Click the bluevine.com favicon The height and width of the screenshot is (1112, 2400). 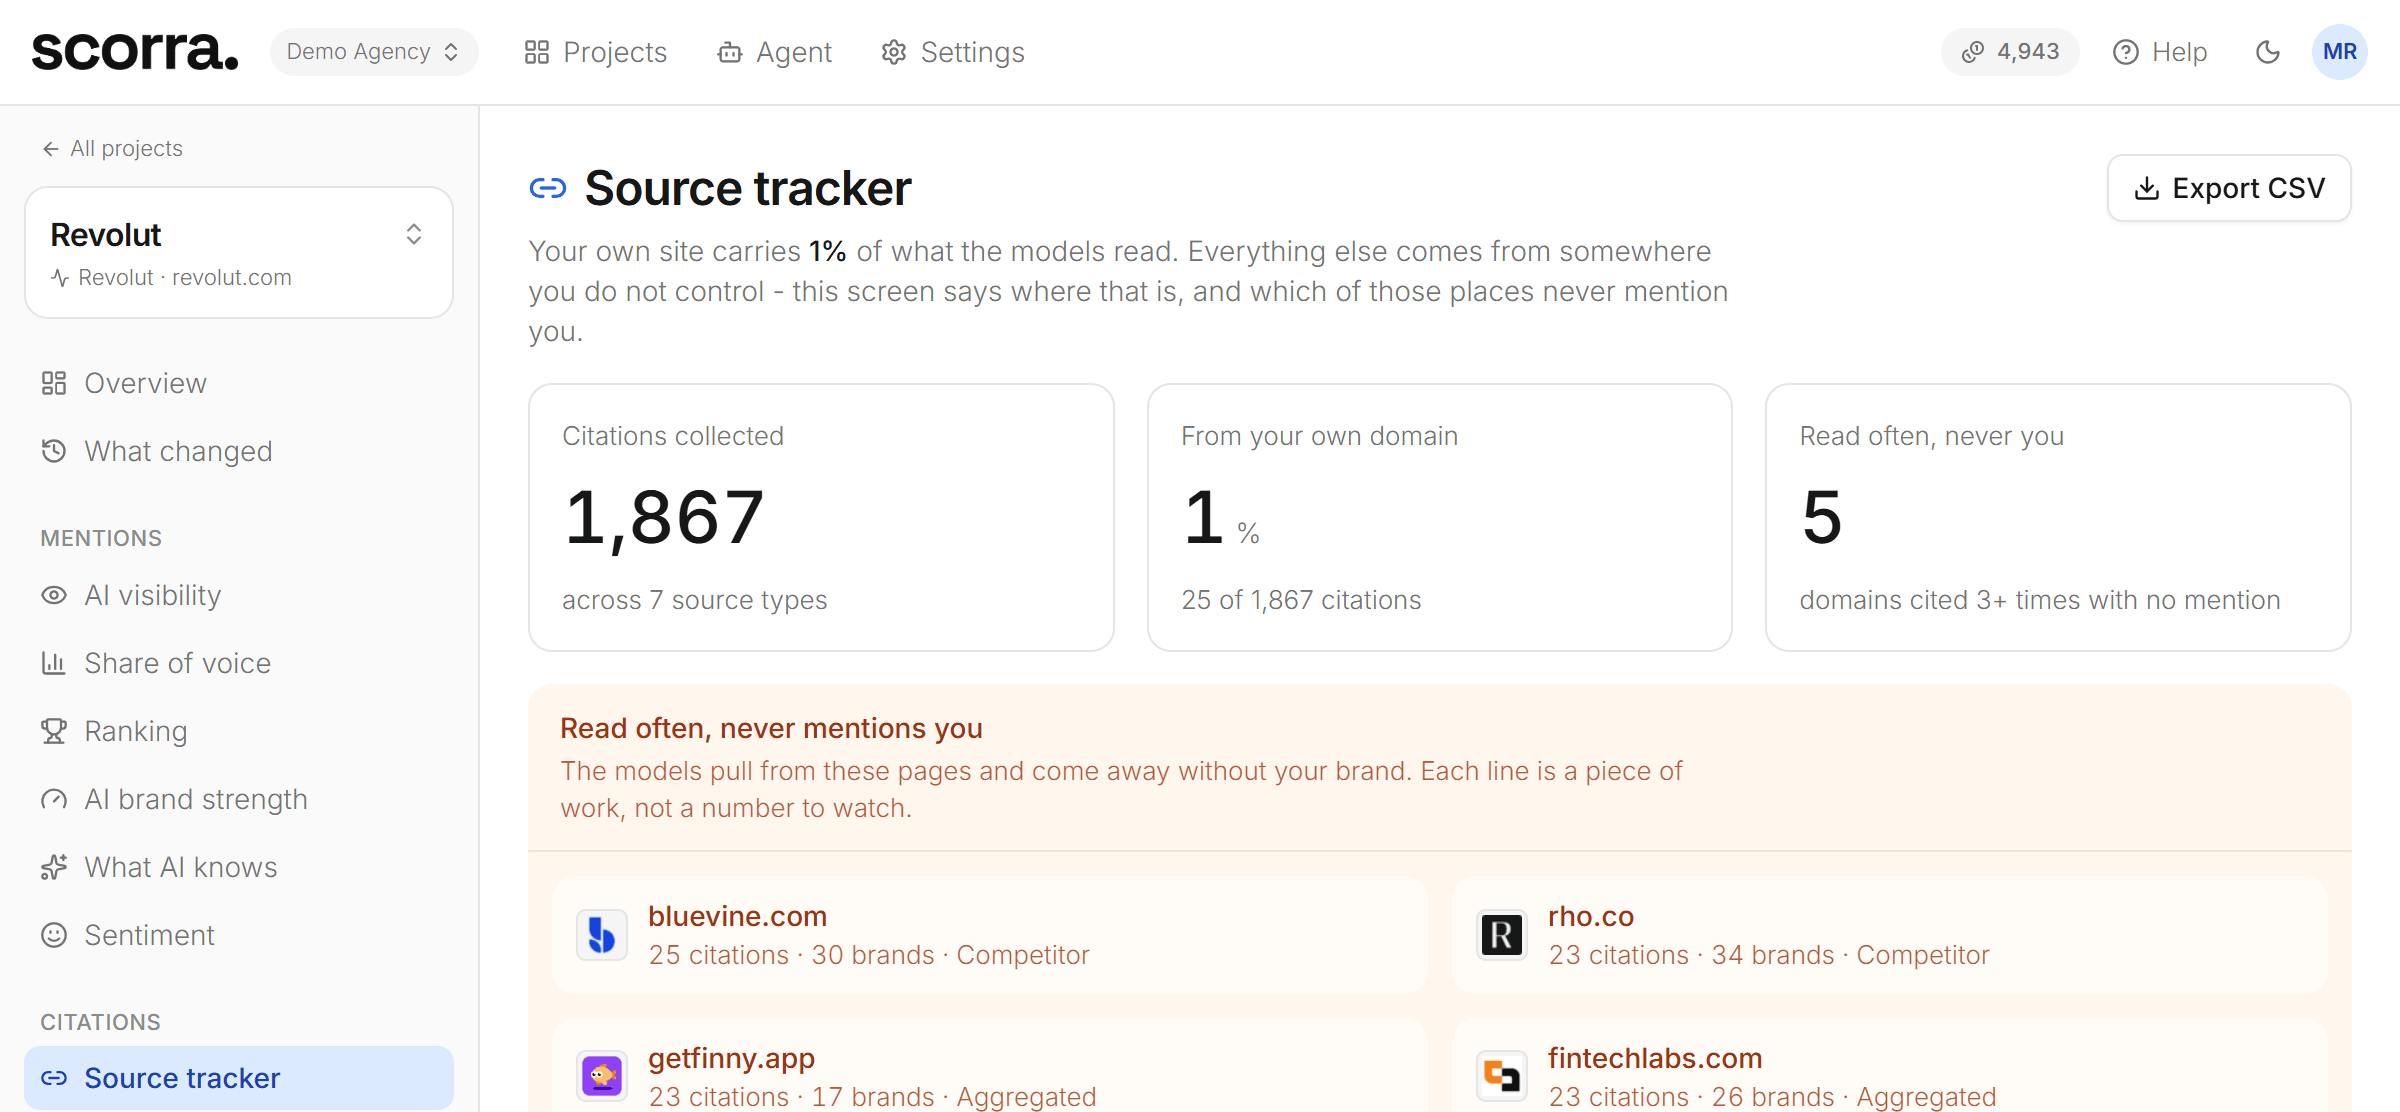[602, 936]
